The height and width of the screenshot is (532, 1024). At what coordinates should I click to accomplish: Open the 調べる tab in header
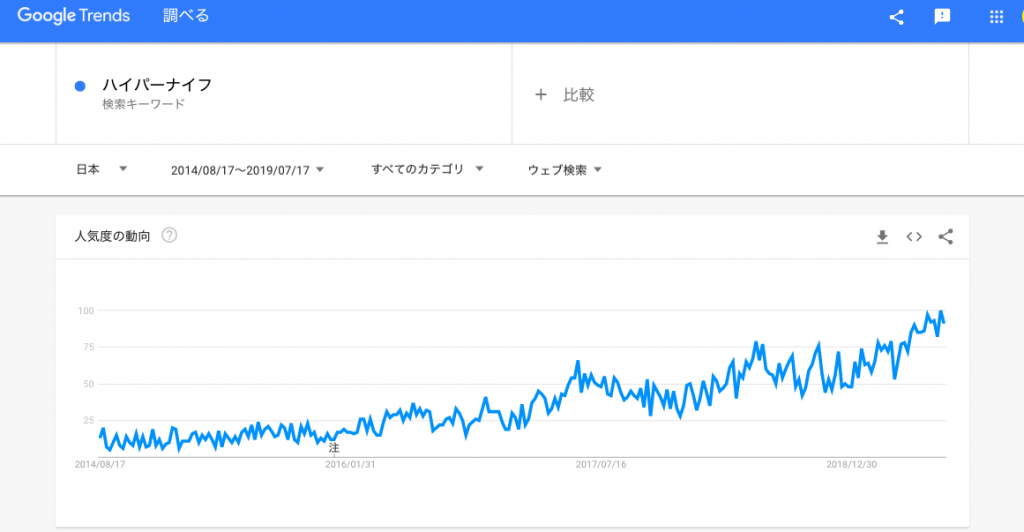pyautogui.click(x=186, y=16)
